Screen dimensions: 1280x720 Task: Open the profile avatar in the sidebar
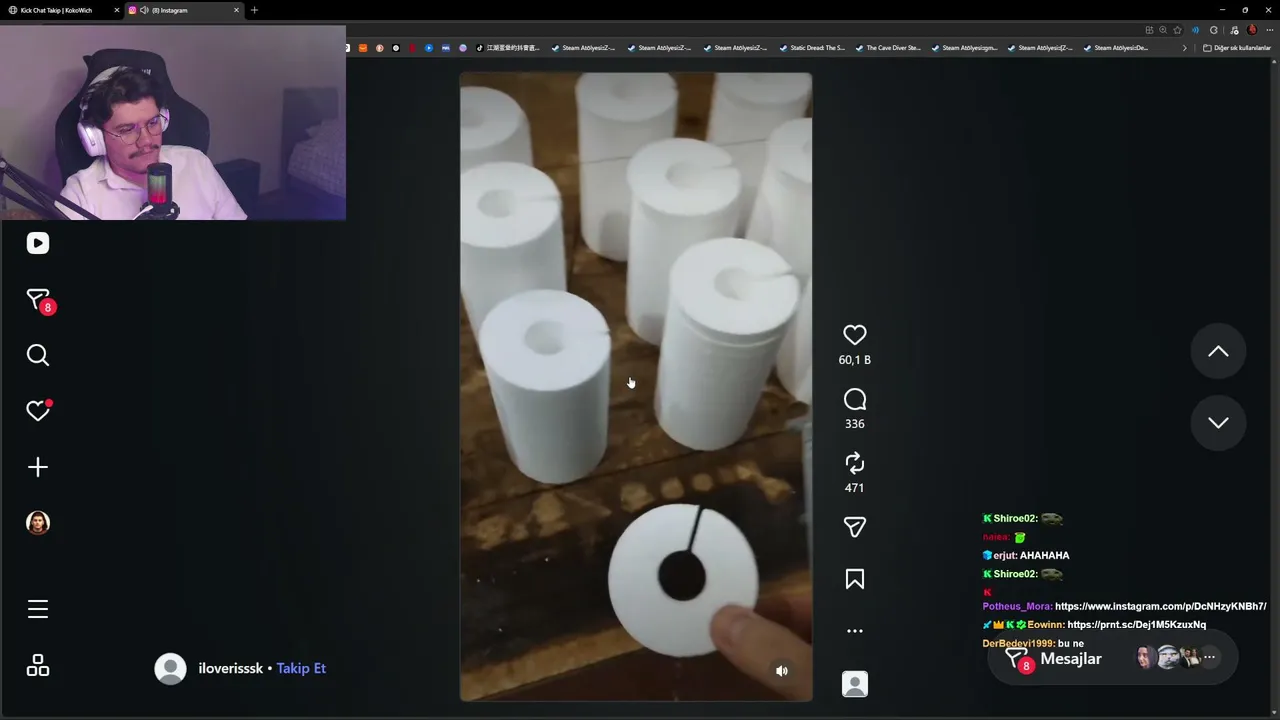pos(38,523)
